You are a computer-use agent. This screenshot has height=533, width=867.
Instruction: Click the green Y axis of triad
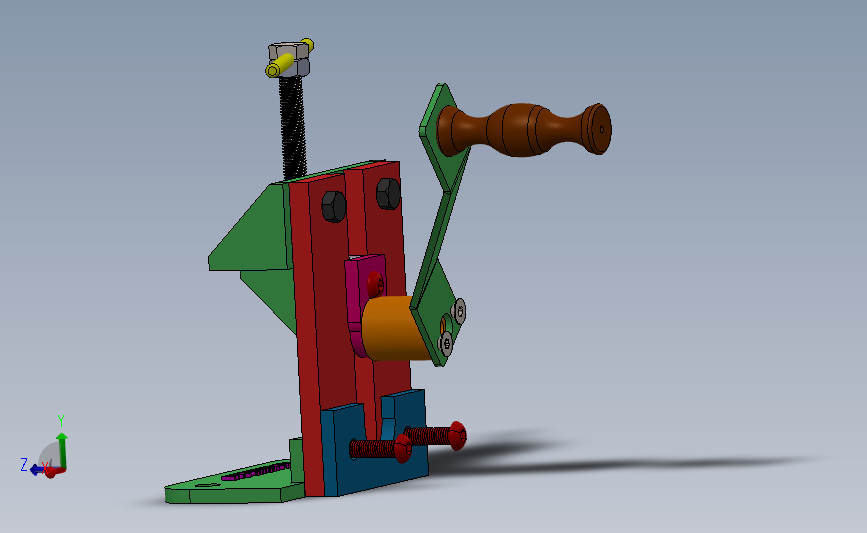62,451
